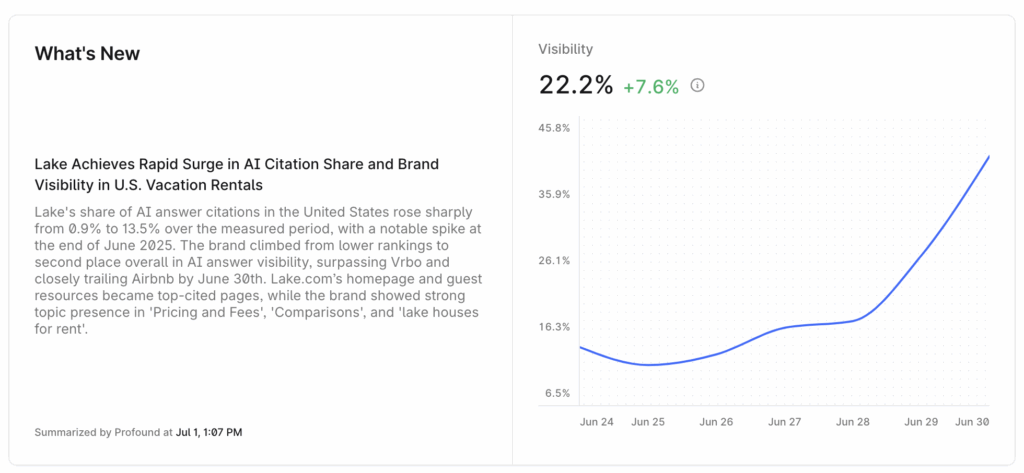The image size is (1024, 473).
Task: Click the info icon beside +7.6%
Action: [x=698, y=86]
